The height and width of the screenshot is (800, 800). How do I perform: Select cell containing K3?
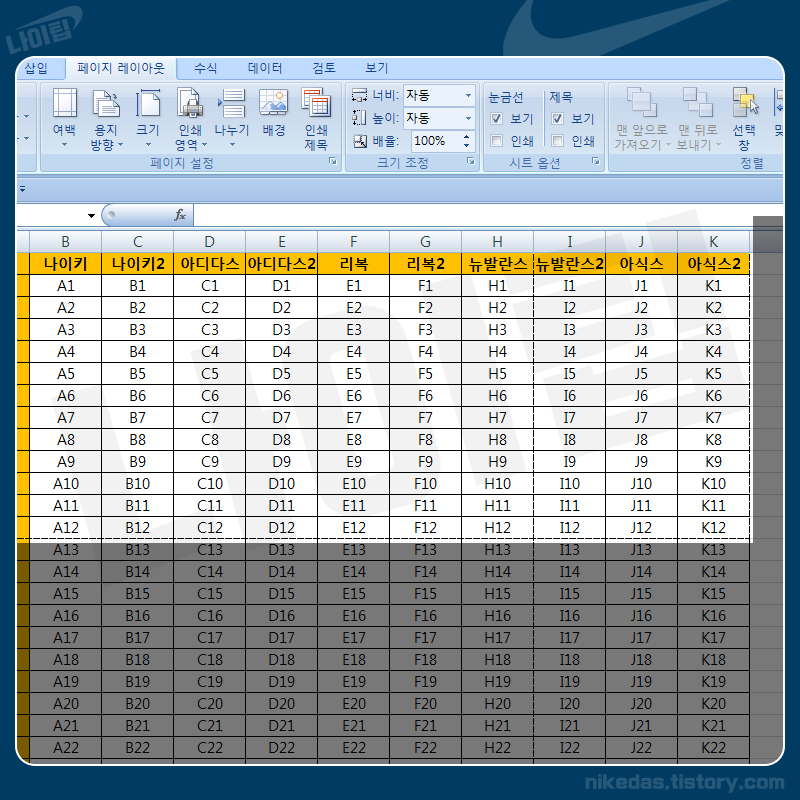tap(714, 330)
